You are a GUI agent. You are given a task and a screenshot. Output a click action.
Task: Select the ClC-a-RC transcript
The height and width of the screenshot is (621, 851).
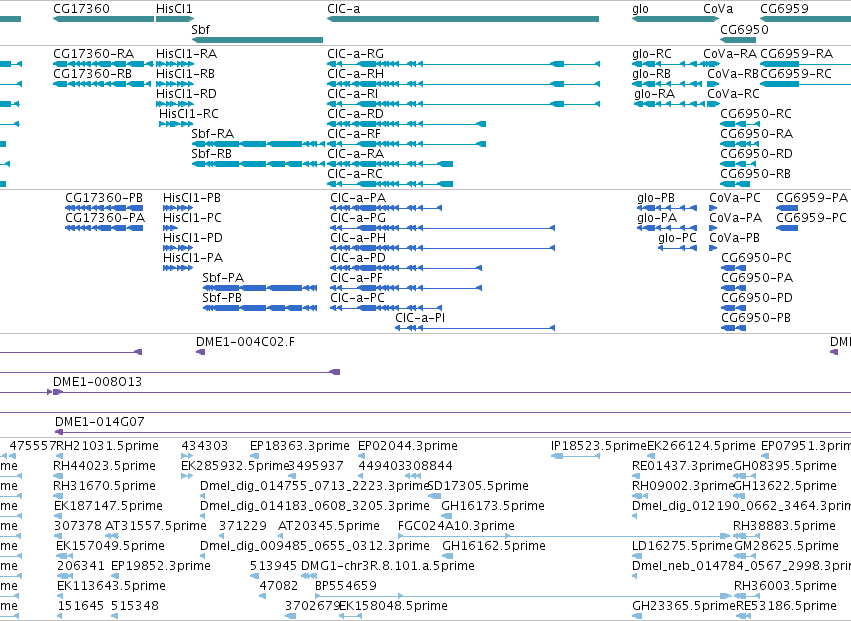tap(390, 184)
